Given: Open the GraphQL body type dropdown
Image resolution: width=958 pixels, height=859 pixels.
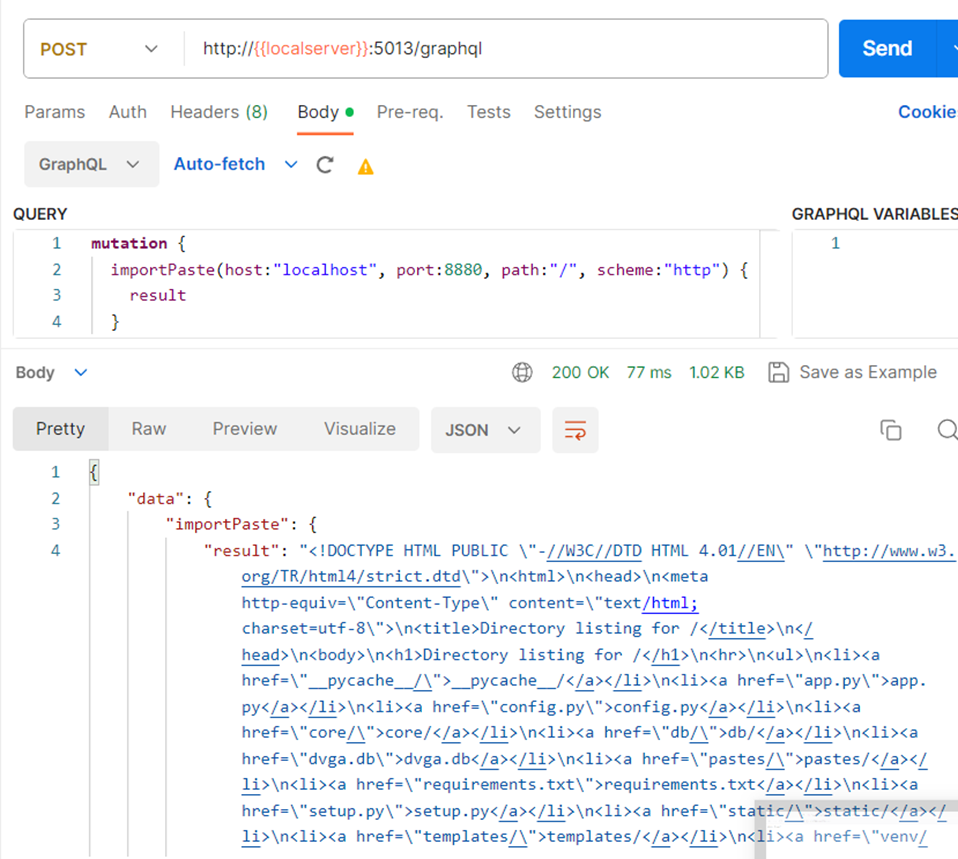Looking at the screenshot, I should (x=91, y=164).
